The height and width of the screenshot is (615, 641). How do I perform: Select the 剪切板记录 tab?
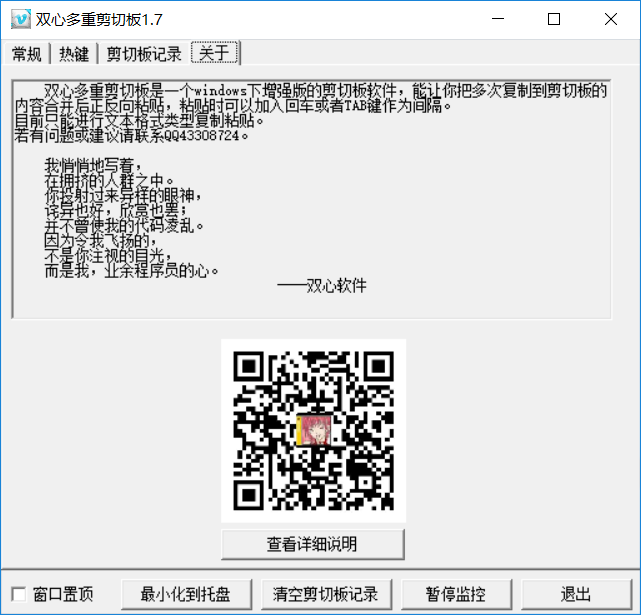pos(144,54)
